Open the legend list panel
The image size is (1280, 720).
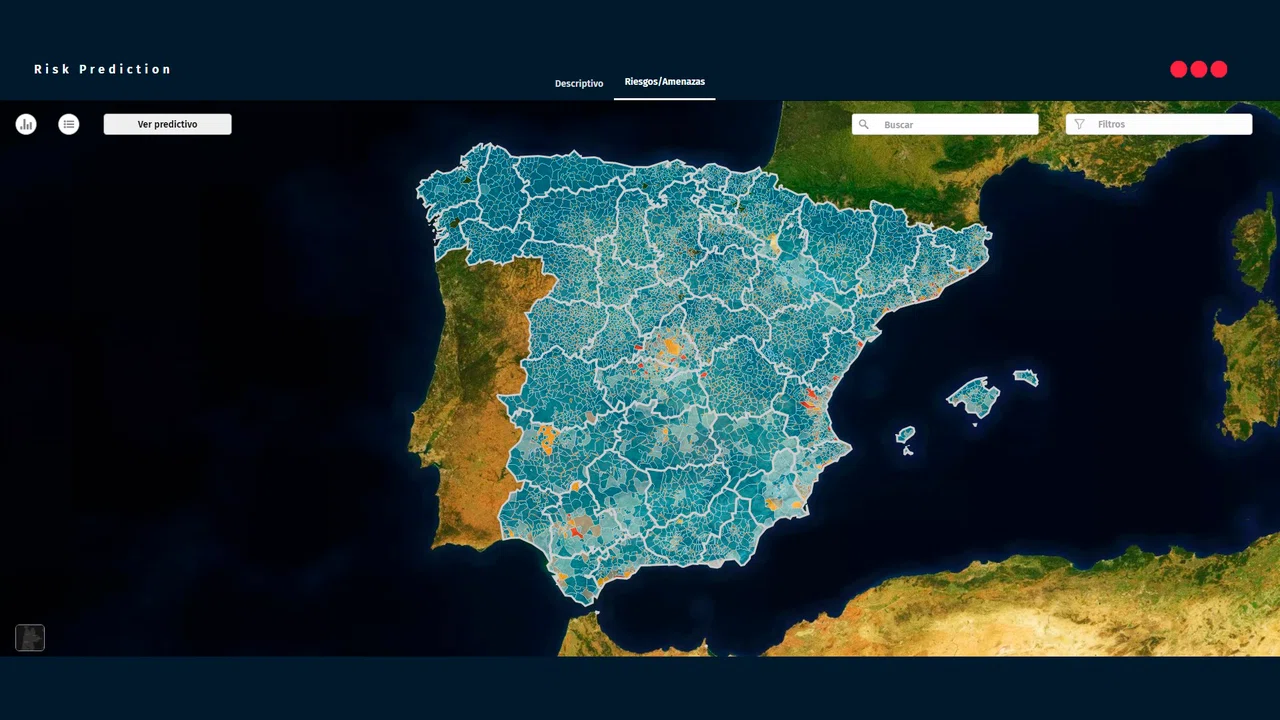68,124
